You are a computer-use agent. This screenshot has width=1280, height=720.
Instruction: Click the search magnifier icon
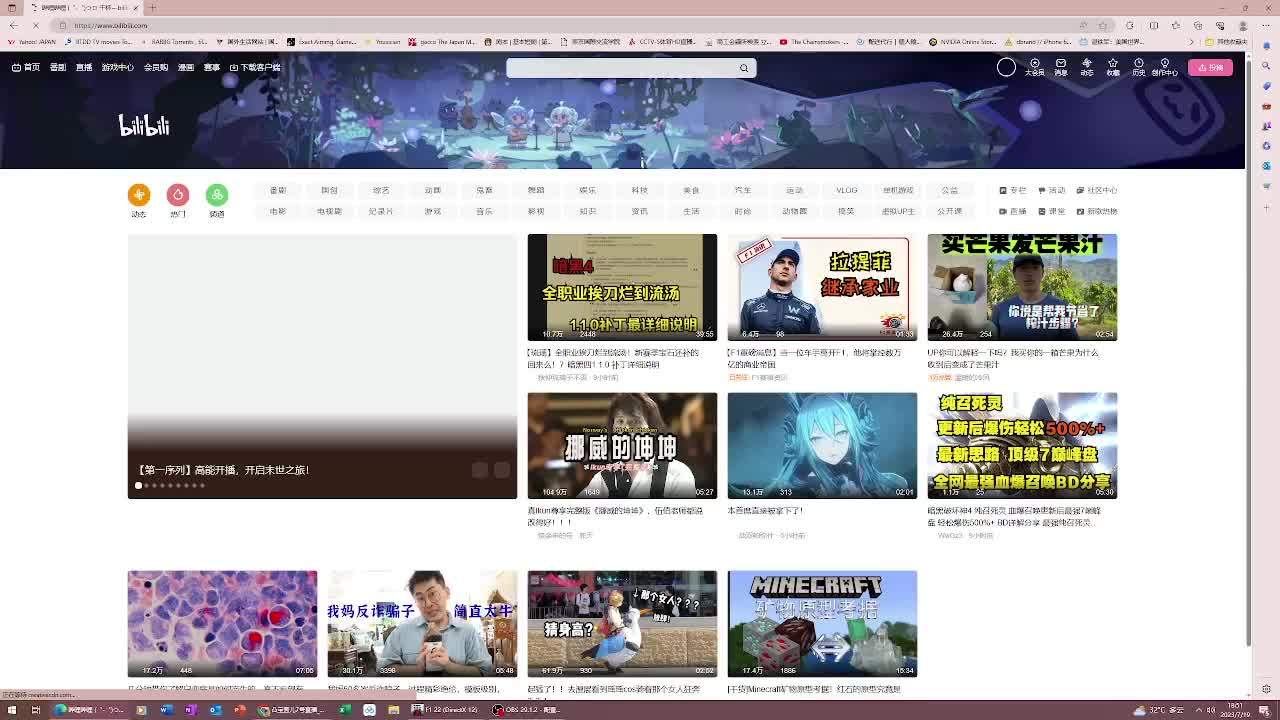pos(743,68)
